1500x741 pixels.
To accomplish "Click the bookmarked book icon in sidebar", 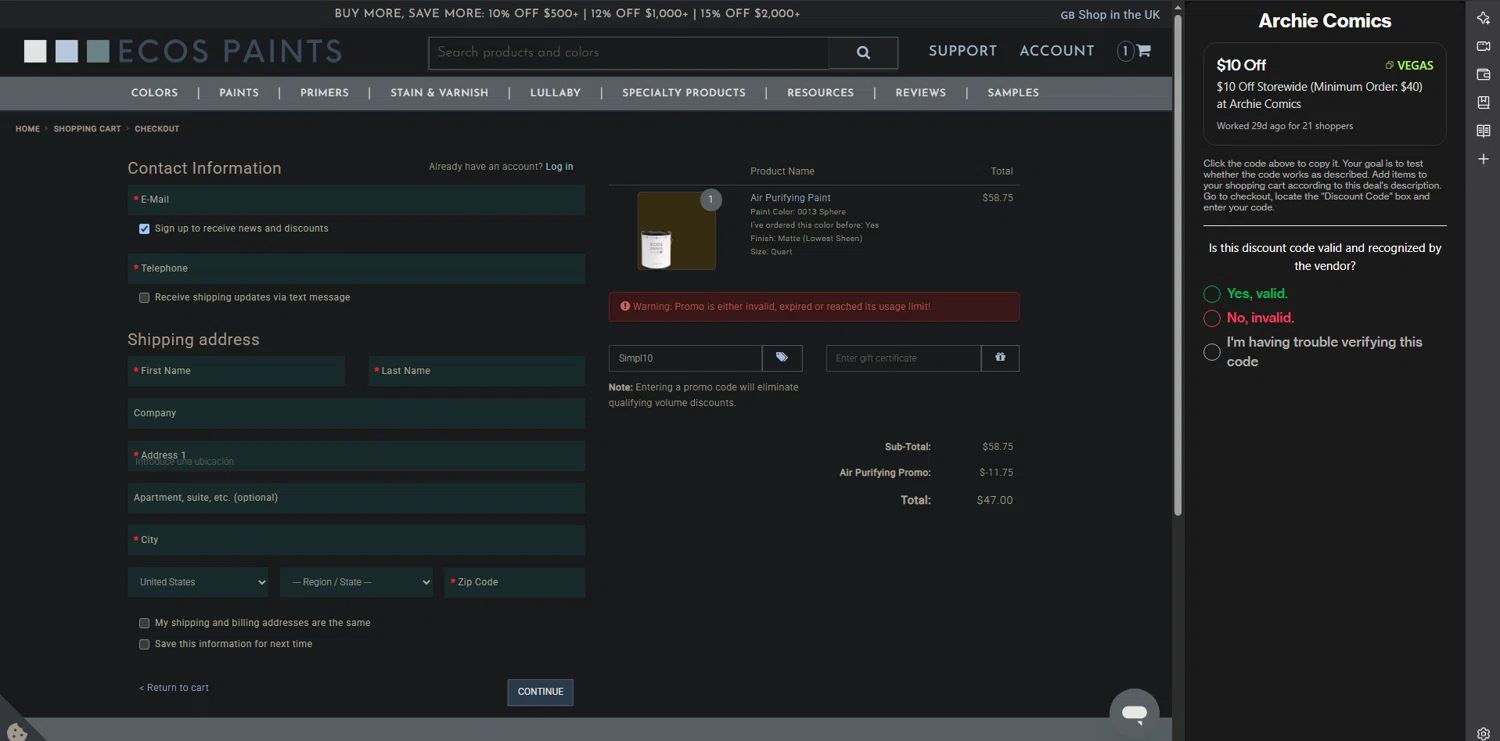I will (1483, 102).
